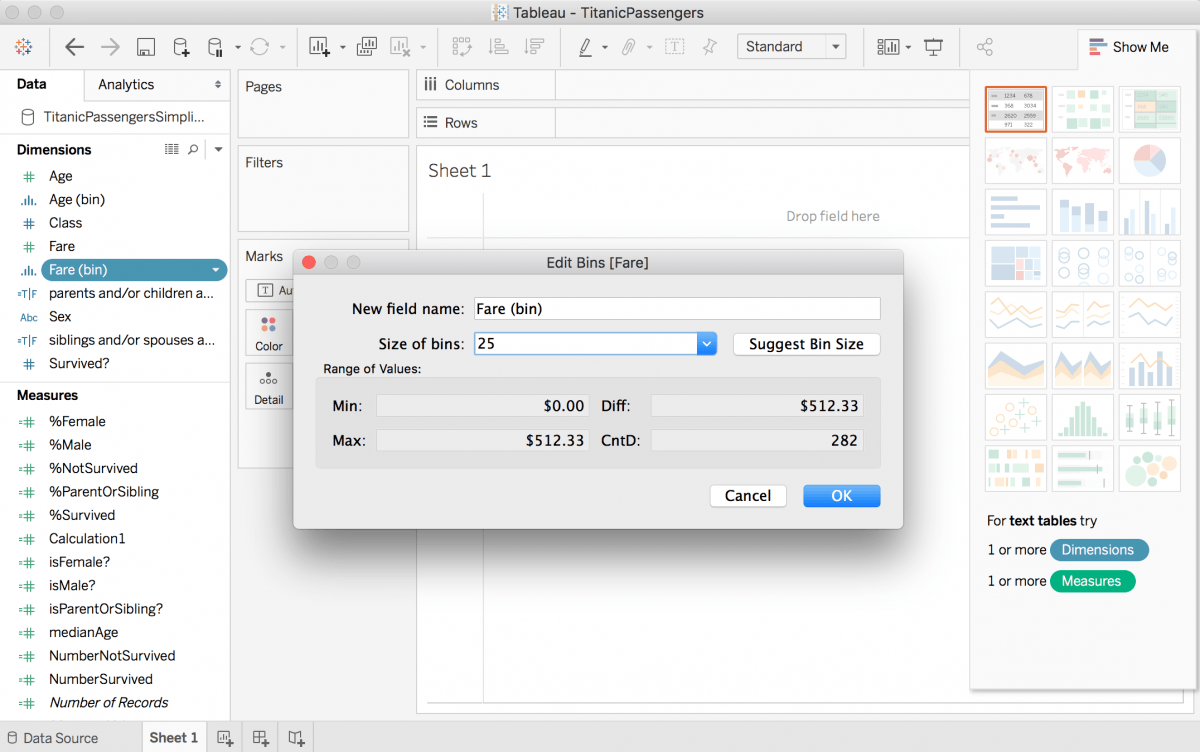Click the Redo forward arrow
The image size is (1200, 752).
[x=110, y=47]
